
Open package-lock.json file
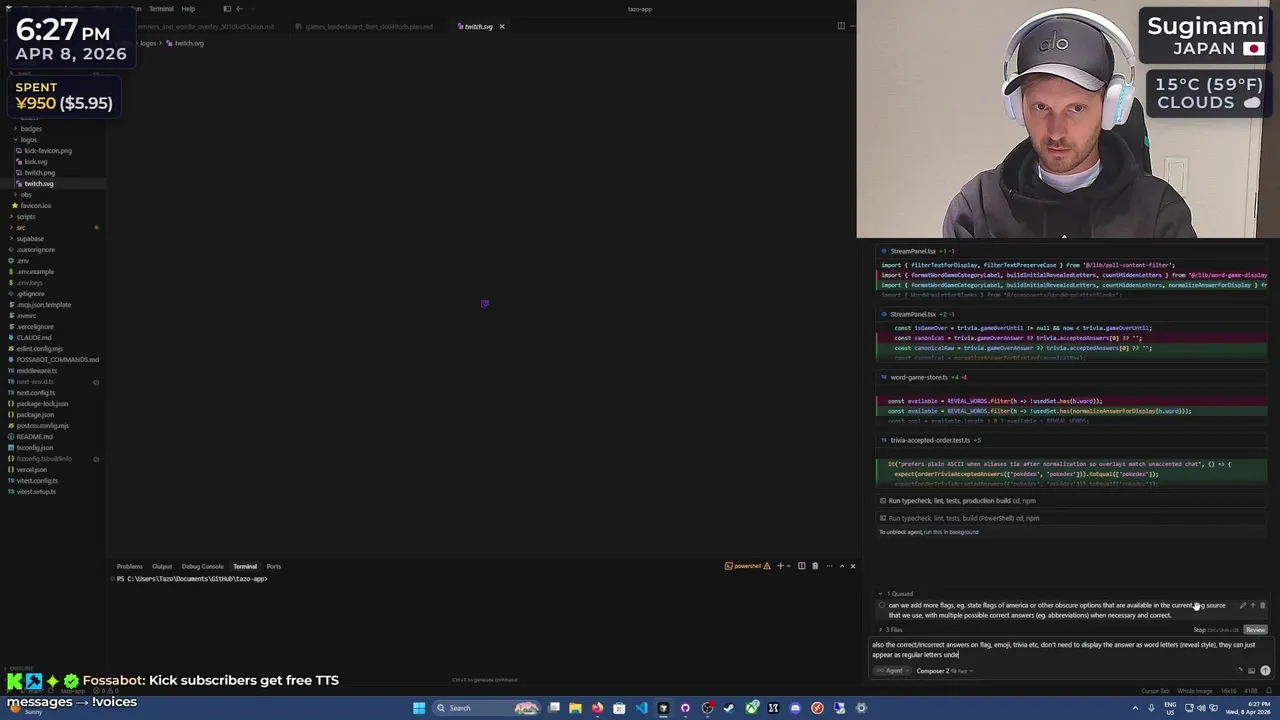pos(42,404)
